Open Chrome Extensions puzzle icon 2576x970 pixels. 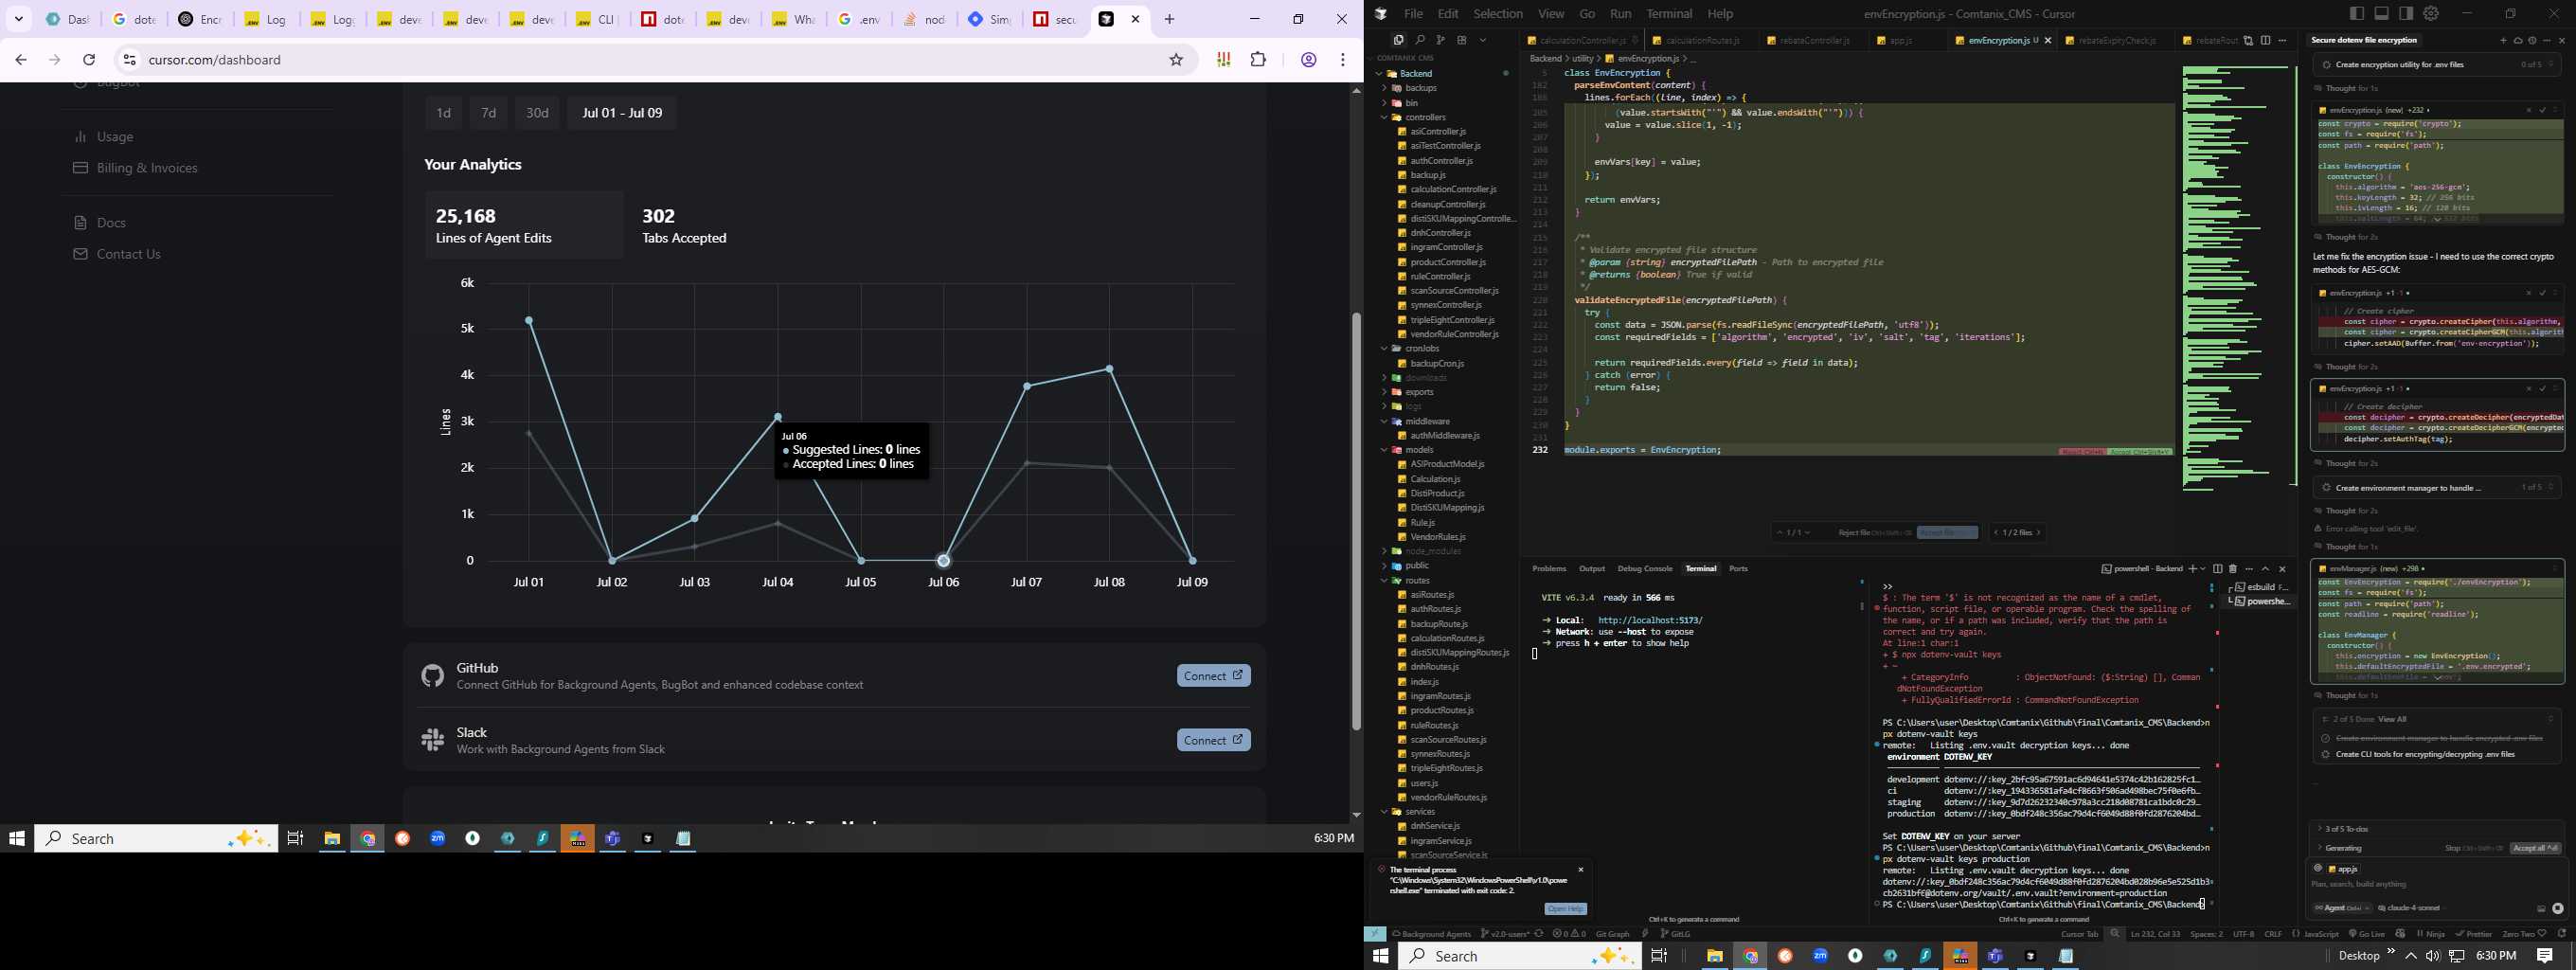(1258, 60)
